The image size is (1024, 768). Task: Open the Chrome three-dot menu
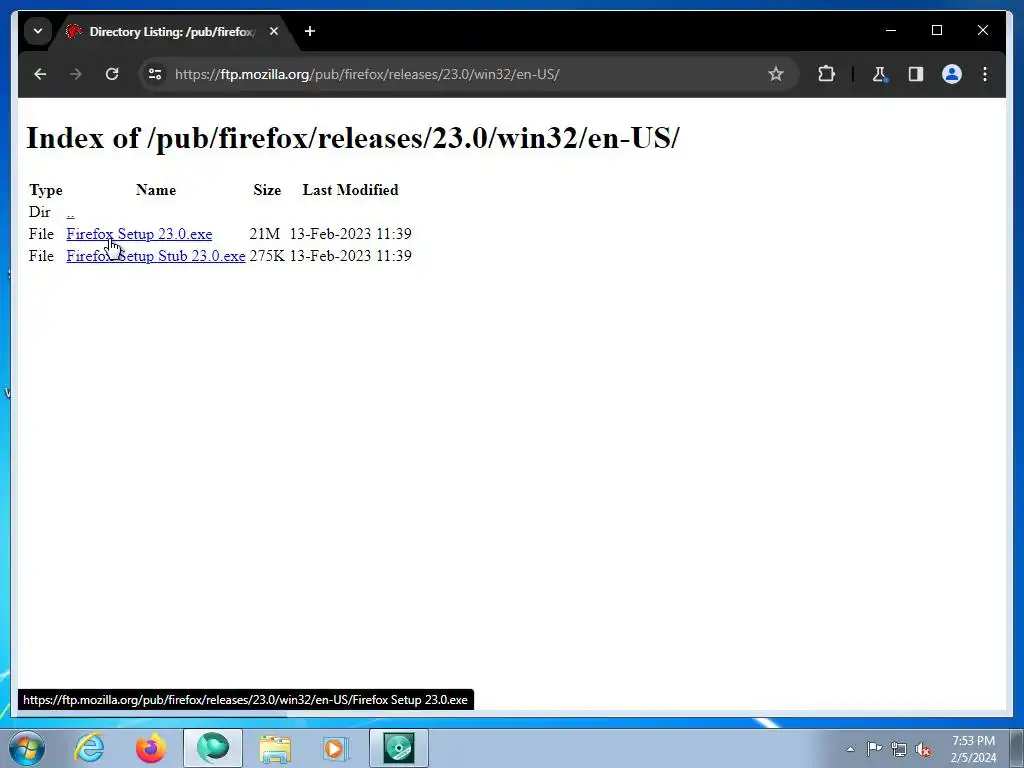985,74
